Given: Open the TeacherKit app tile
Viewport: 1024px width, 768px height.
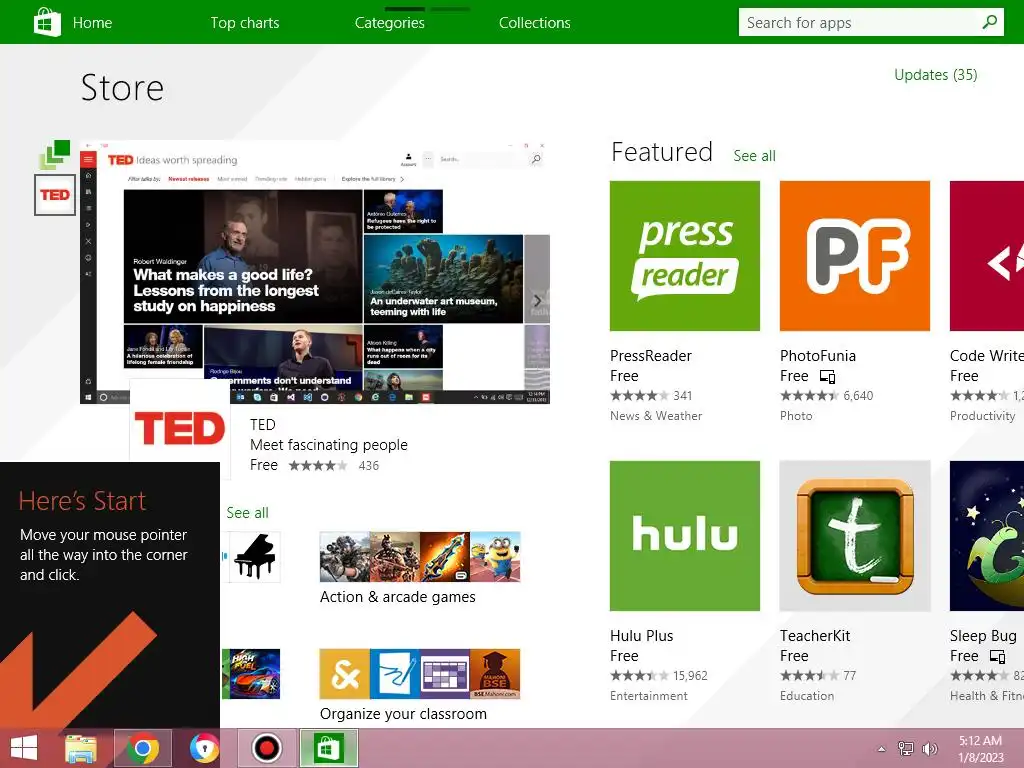Looking at the screenshot, I should [x=854, y=536].
